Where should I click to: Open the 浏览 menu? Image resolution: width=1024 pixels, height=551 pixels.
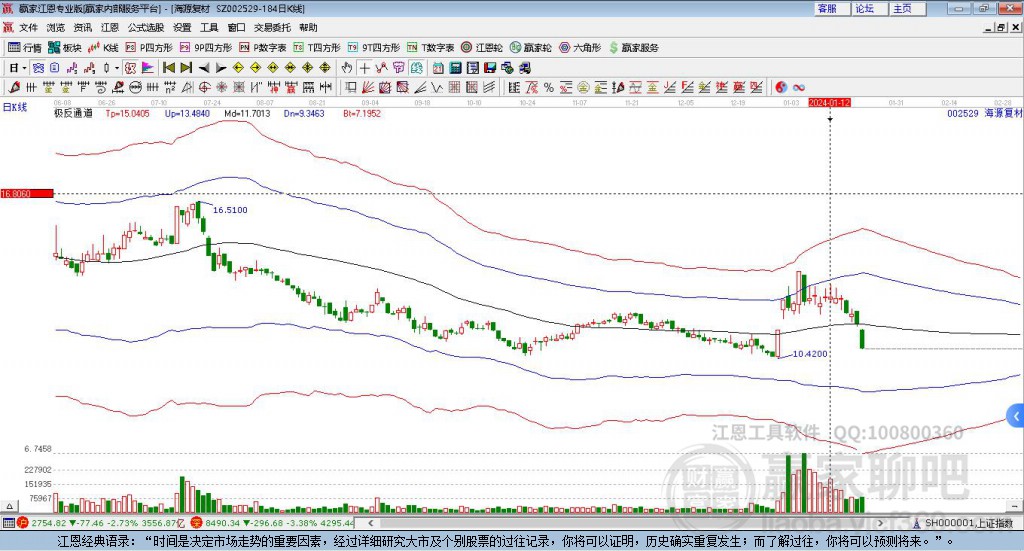tap(56, 27)
